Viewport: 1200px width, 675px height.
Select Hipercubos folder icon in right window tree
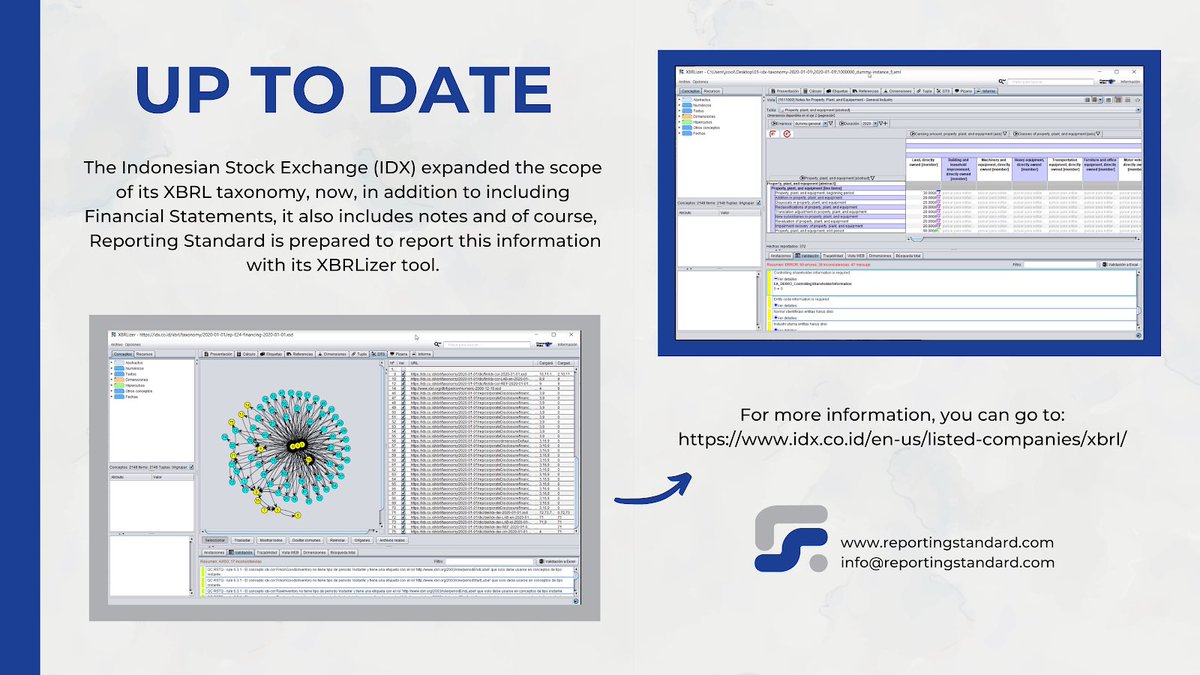(686, 122)
